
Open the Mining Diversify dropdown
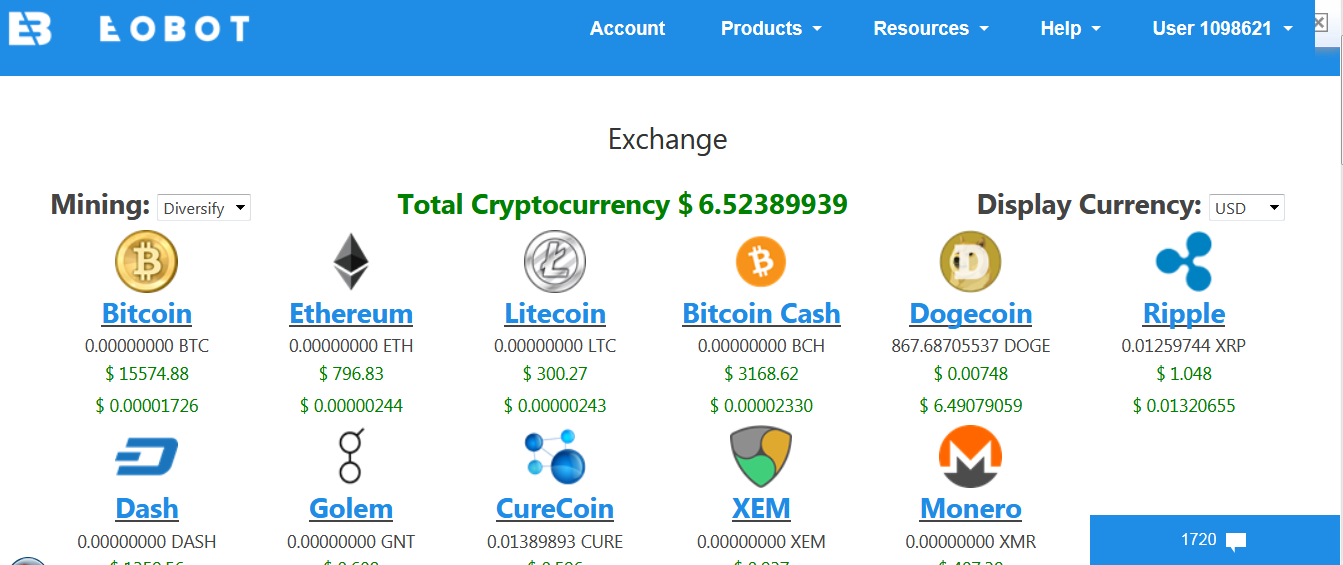coord(204,208)
